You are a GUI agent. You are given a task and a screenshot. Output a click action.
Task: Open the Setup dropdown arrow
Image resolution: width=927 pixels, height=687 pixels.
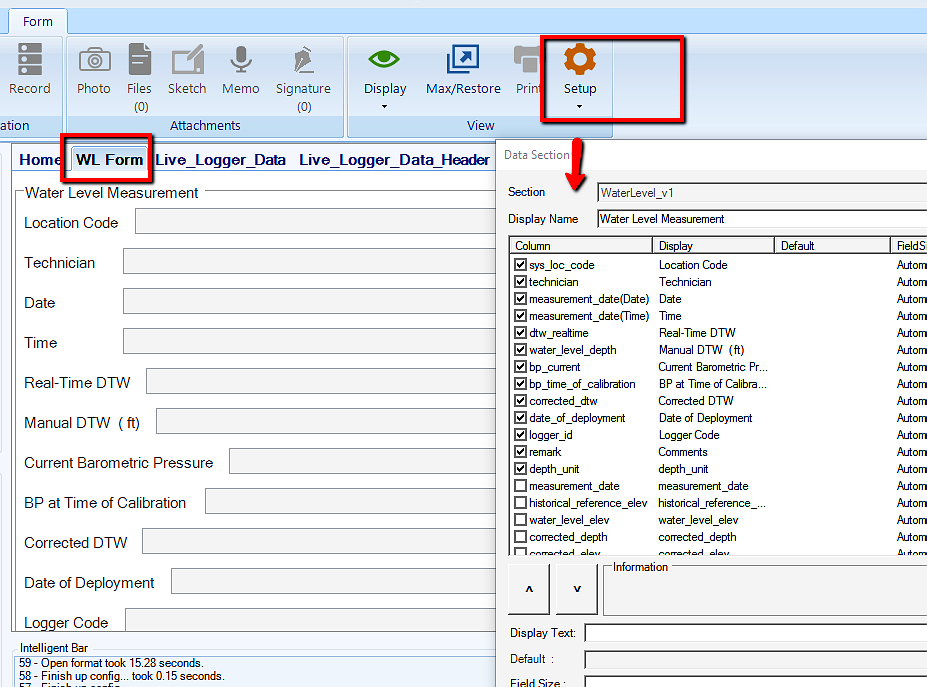[x=580, y=106]
